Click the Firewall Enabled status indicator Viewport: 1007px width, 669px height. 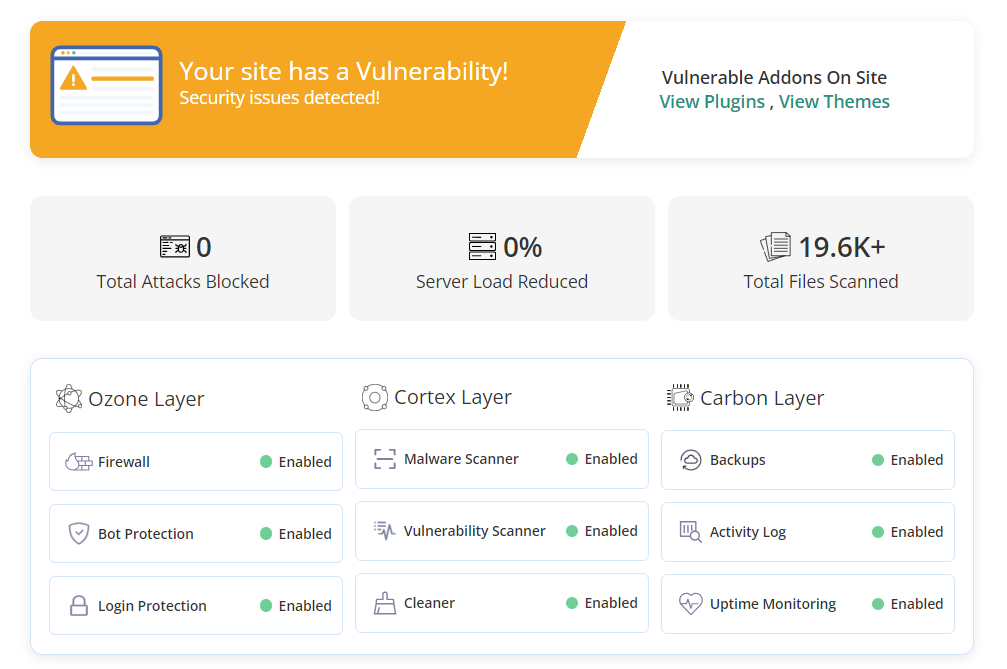296,462
